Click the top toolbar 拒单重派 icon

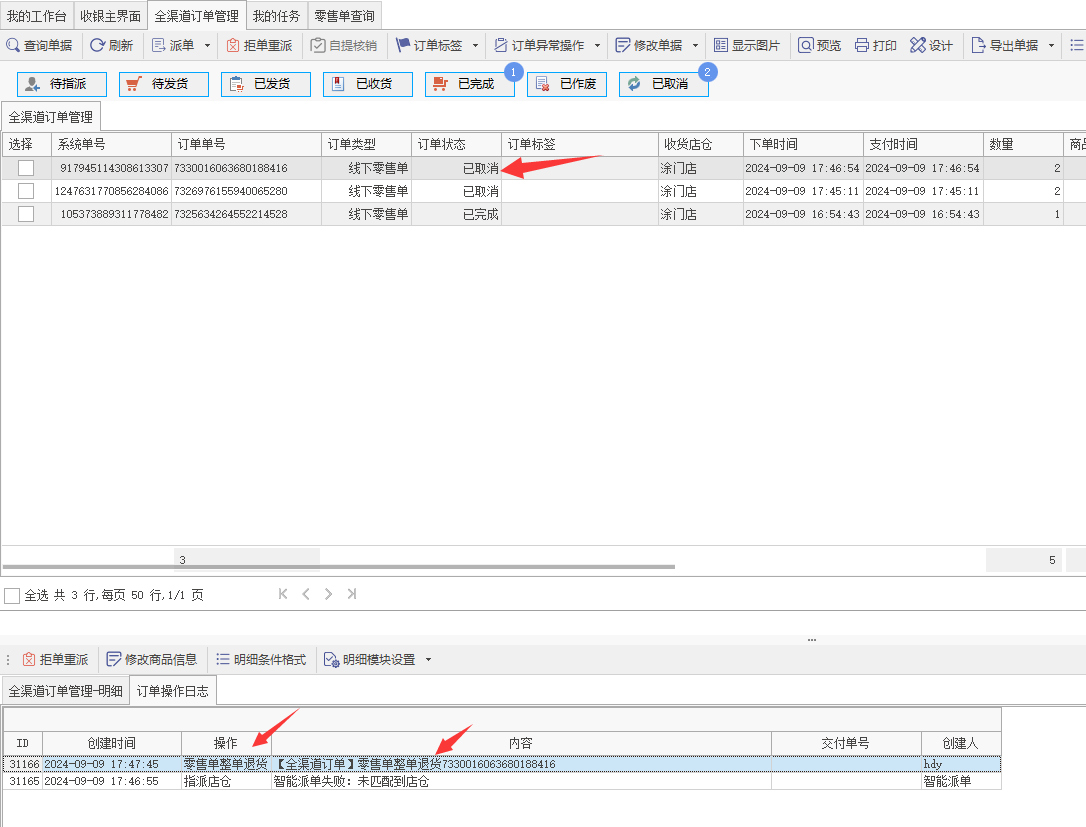click(233, 45)
